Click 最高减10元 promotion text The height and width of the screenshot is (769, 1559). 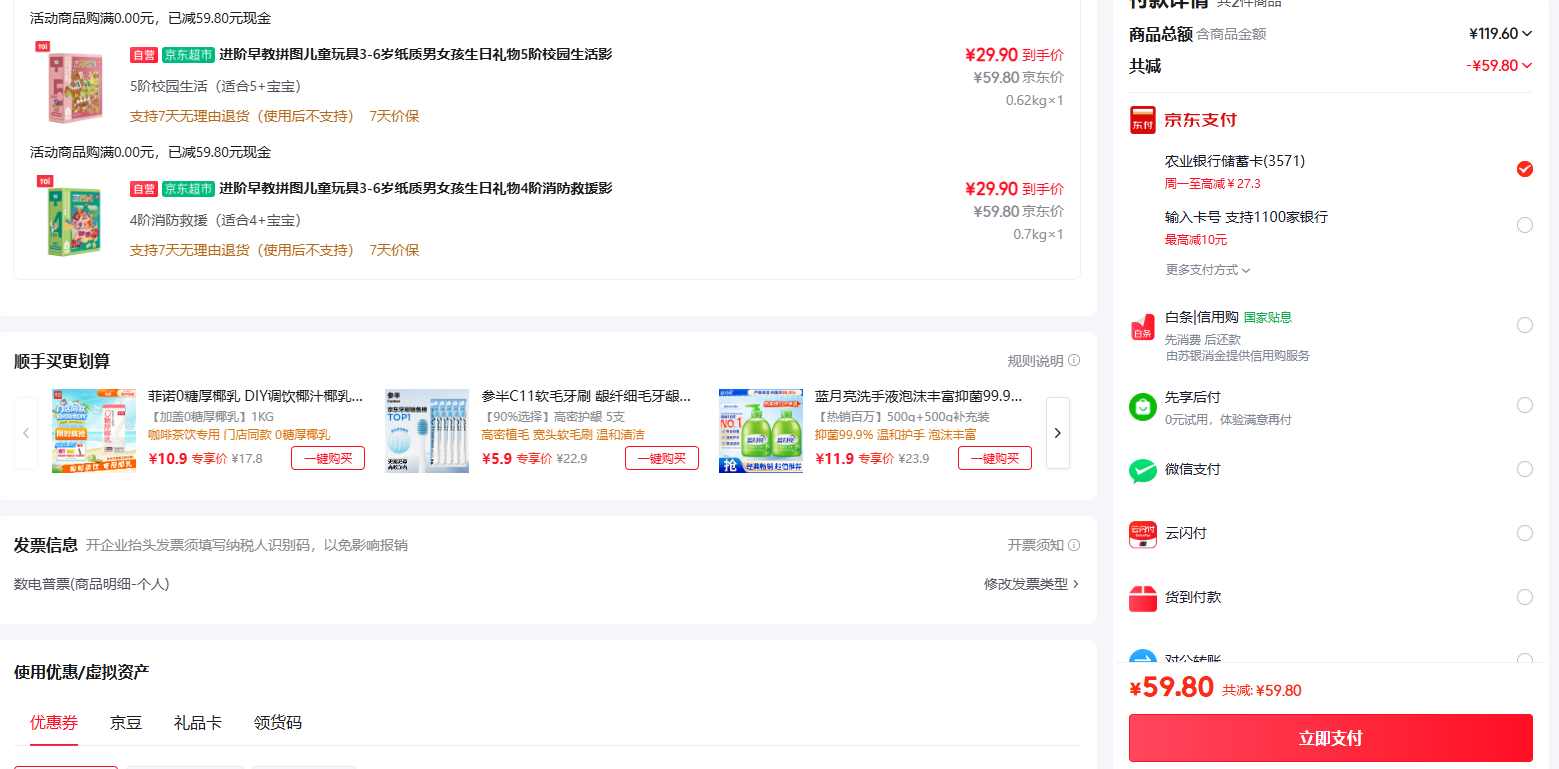1196,240
